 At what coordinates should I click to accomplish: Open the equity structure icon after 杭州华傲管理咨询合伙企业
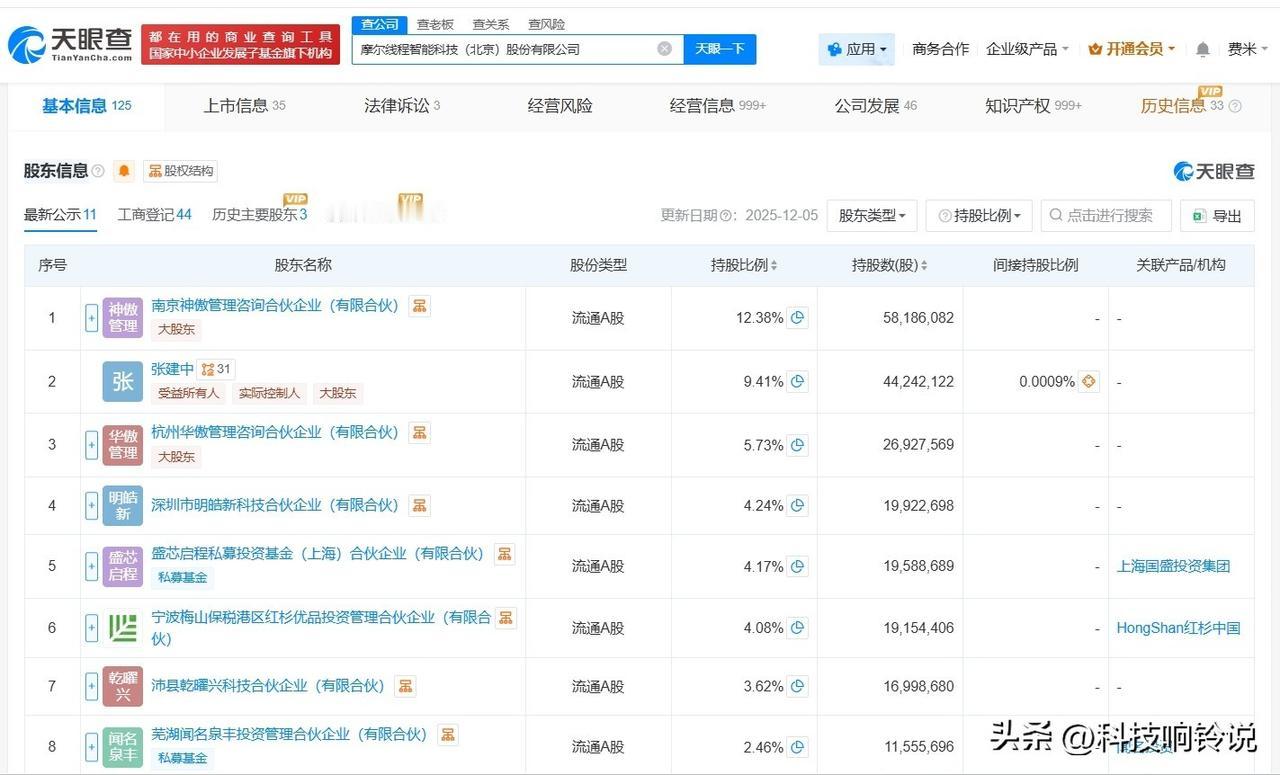pyautogui.click(x=420, y=433)
